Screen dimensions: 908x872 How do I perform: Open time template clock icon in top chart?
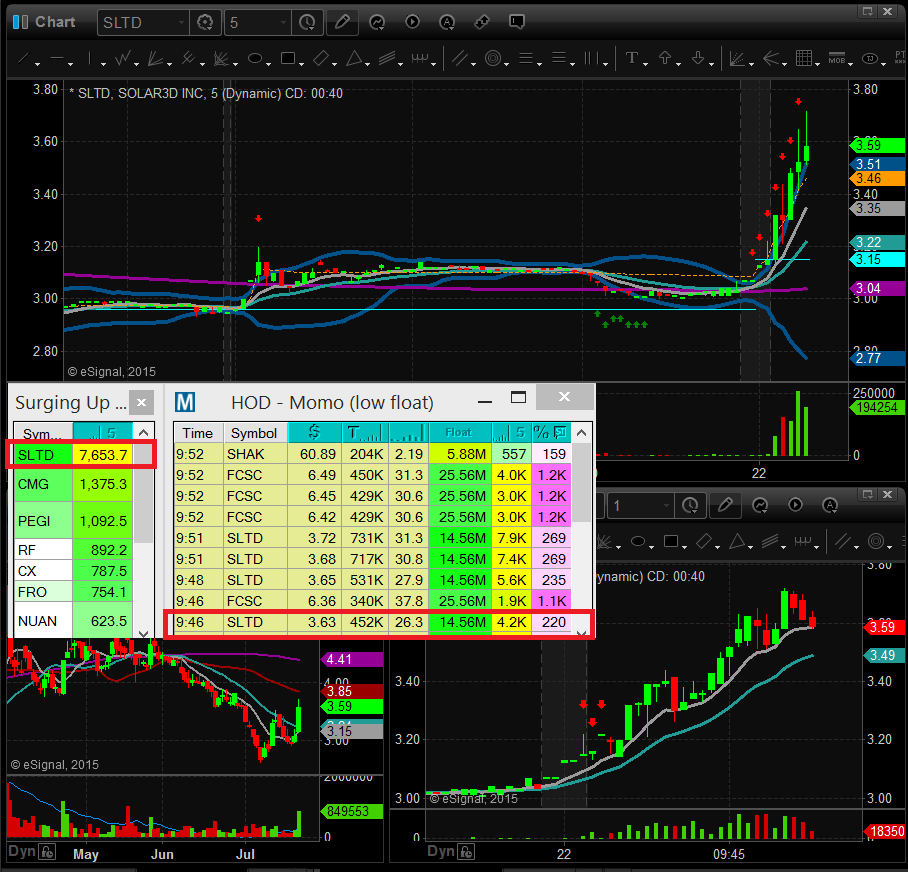pyautogui.click(x=307, y=23)
